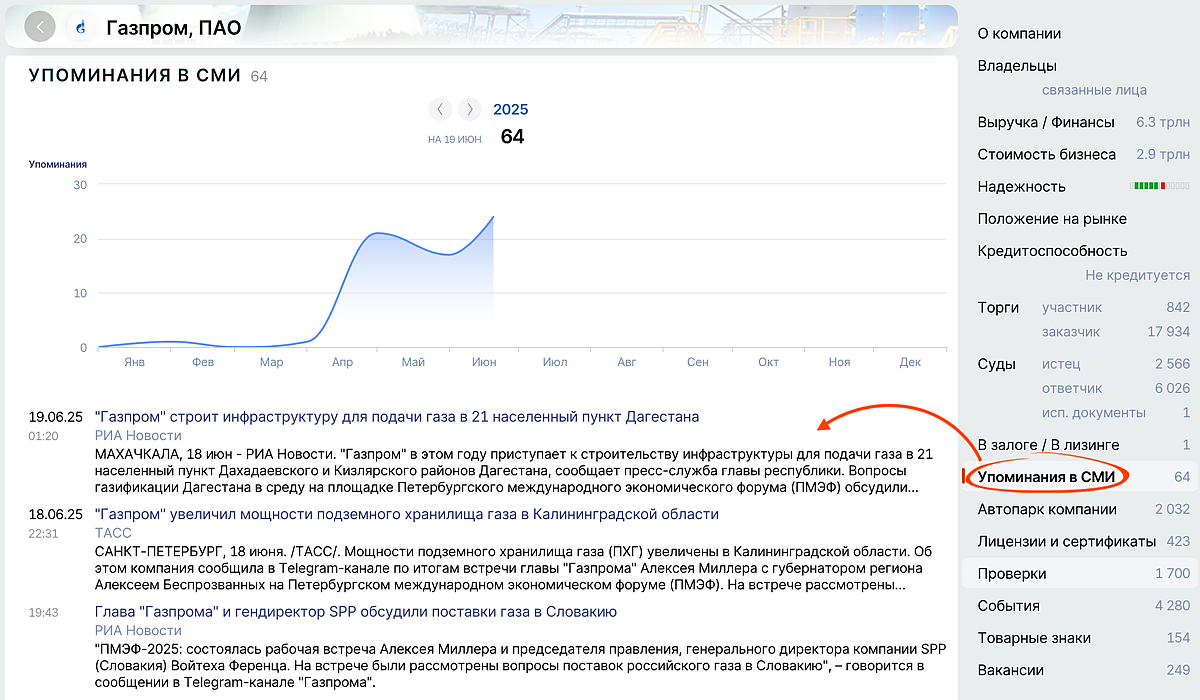Click the June point on the chart
The width and height of the screenshot is (1200, 700).
pyautogui.click(x=493, y=217)
